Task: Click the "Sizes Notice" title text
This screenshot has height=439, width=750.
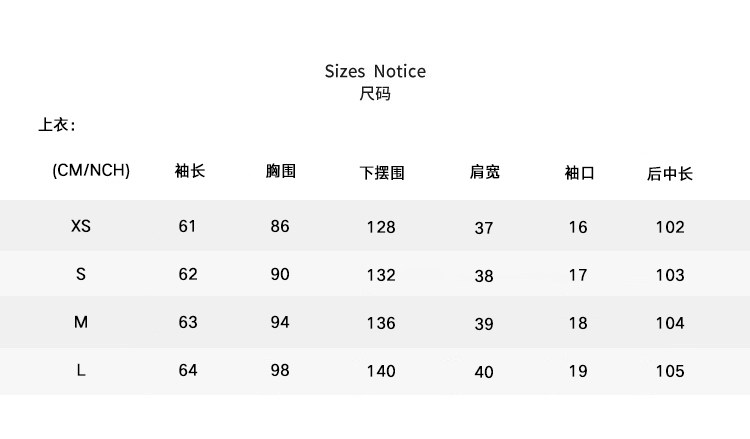Action: (x=375, y=71)
